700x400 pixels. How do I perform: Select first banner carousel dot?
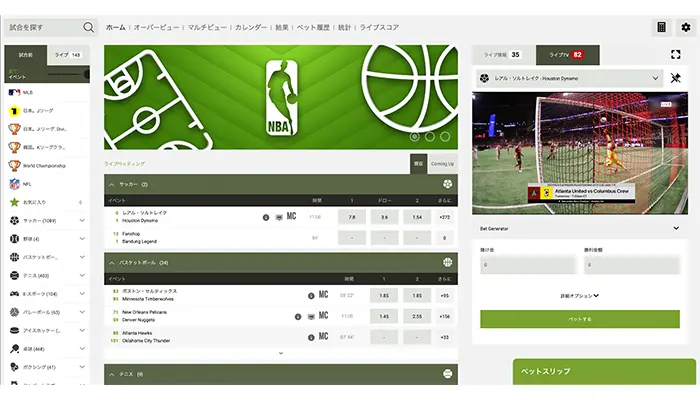click(414, 137)
